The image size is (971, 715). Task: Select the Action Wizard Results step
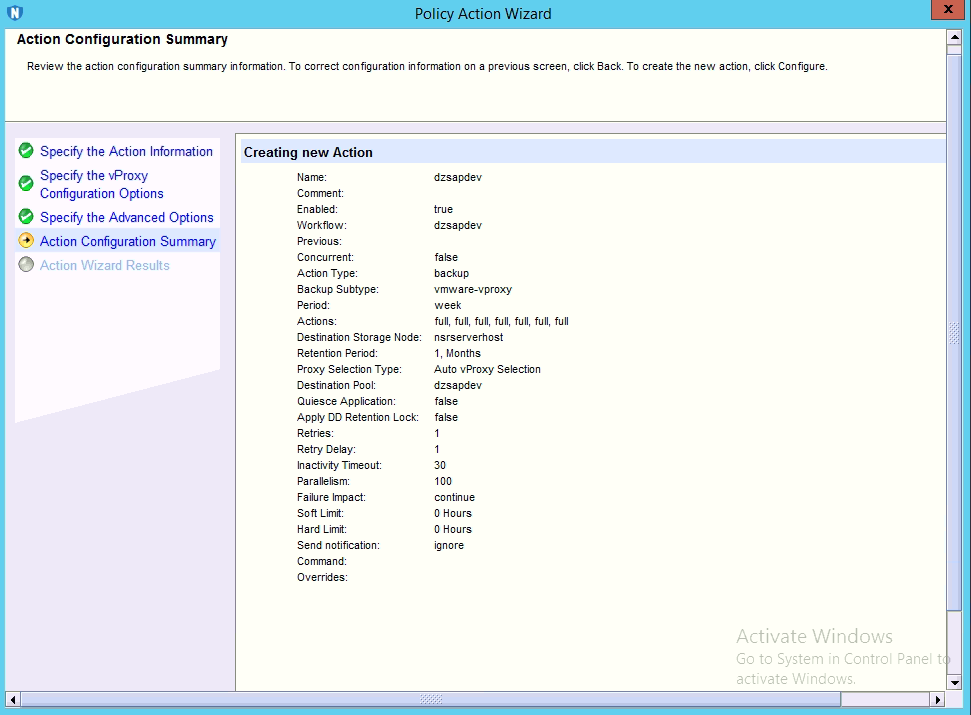click(104, 265)
